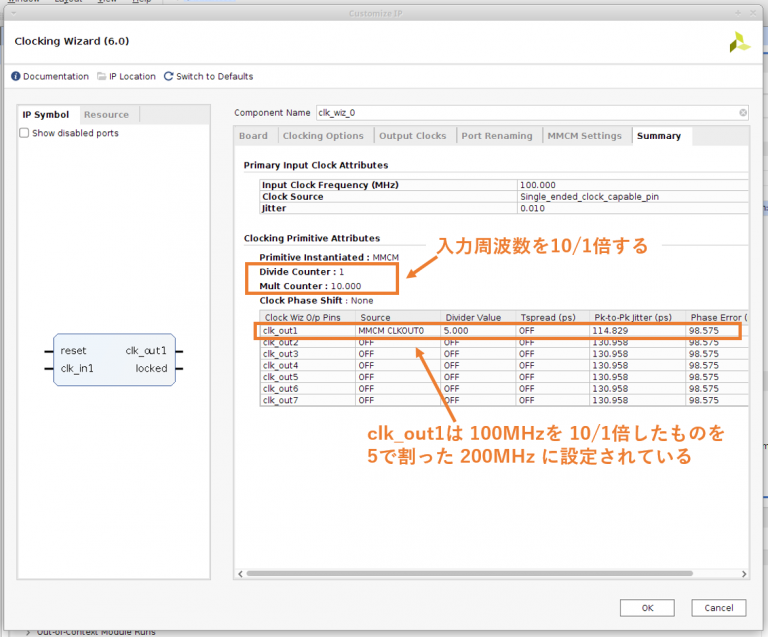This screenshot has height=637, width=768.
Task: Click right arrow of horizontal scrollbar
Action: [744, 573]
